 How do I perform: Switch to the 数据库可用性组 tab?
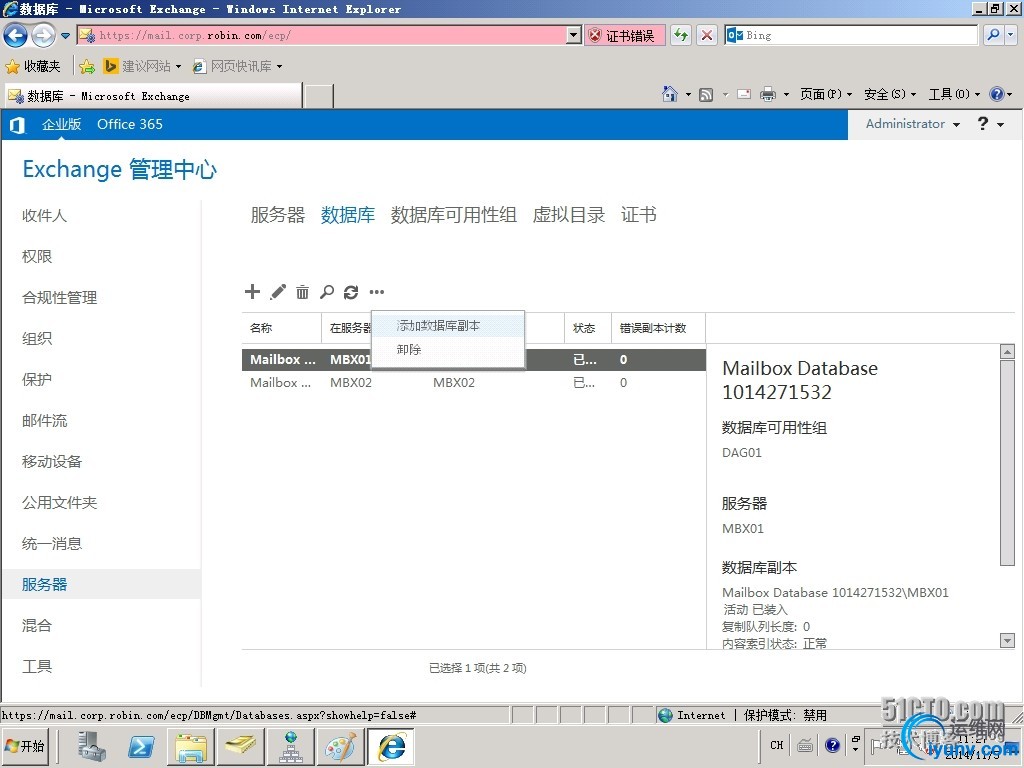[x=454, y=215]
